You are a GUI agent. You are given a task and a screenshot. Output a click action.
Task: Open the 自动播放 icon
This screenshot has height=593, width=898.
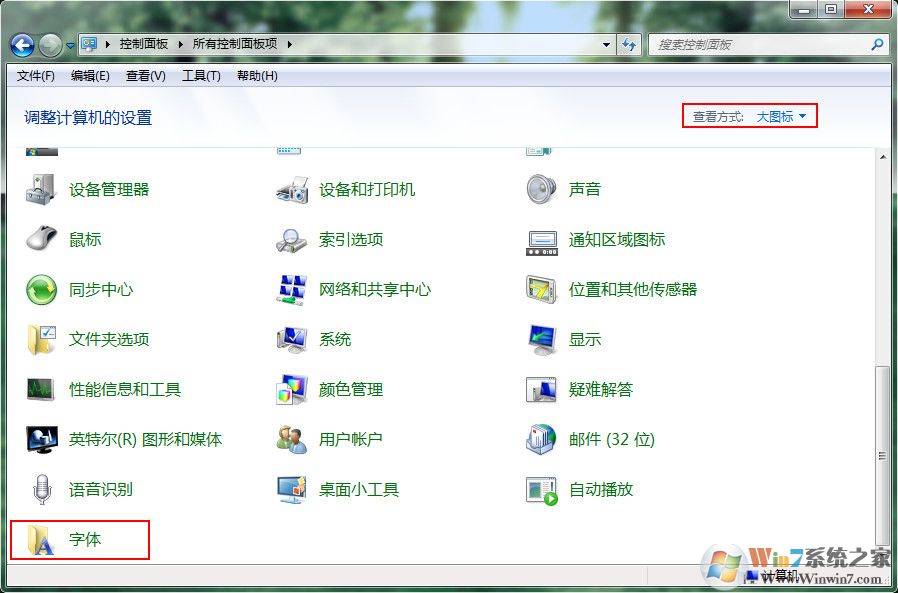541,490
